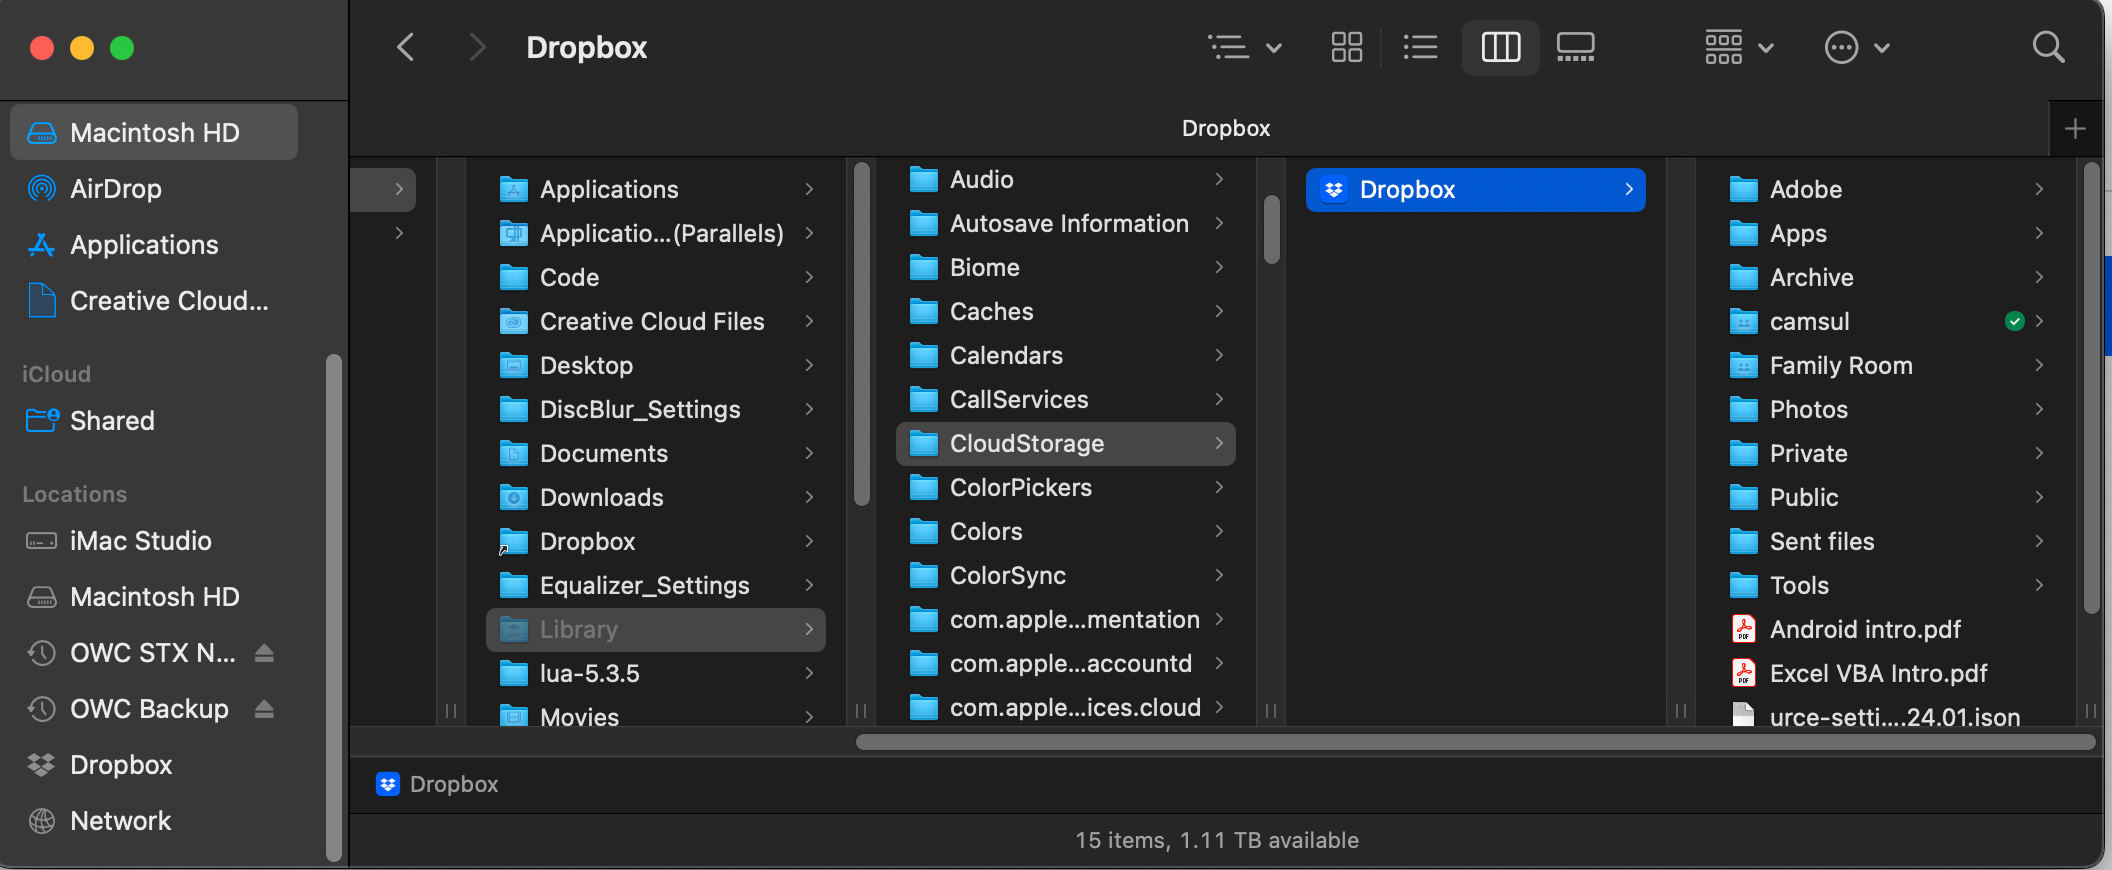2112x870 pixels.
Task: Switch to column view
Action: (x=1500, y=47)
